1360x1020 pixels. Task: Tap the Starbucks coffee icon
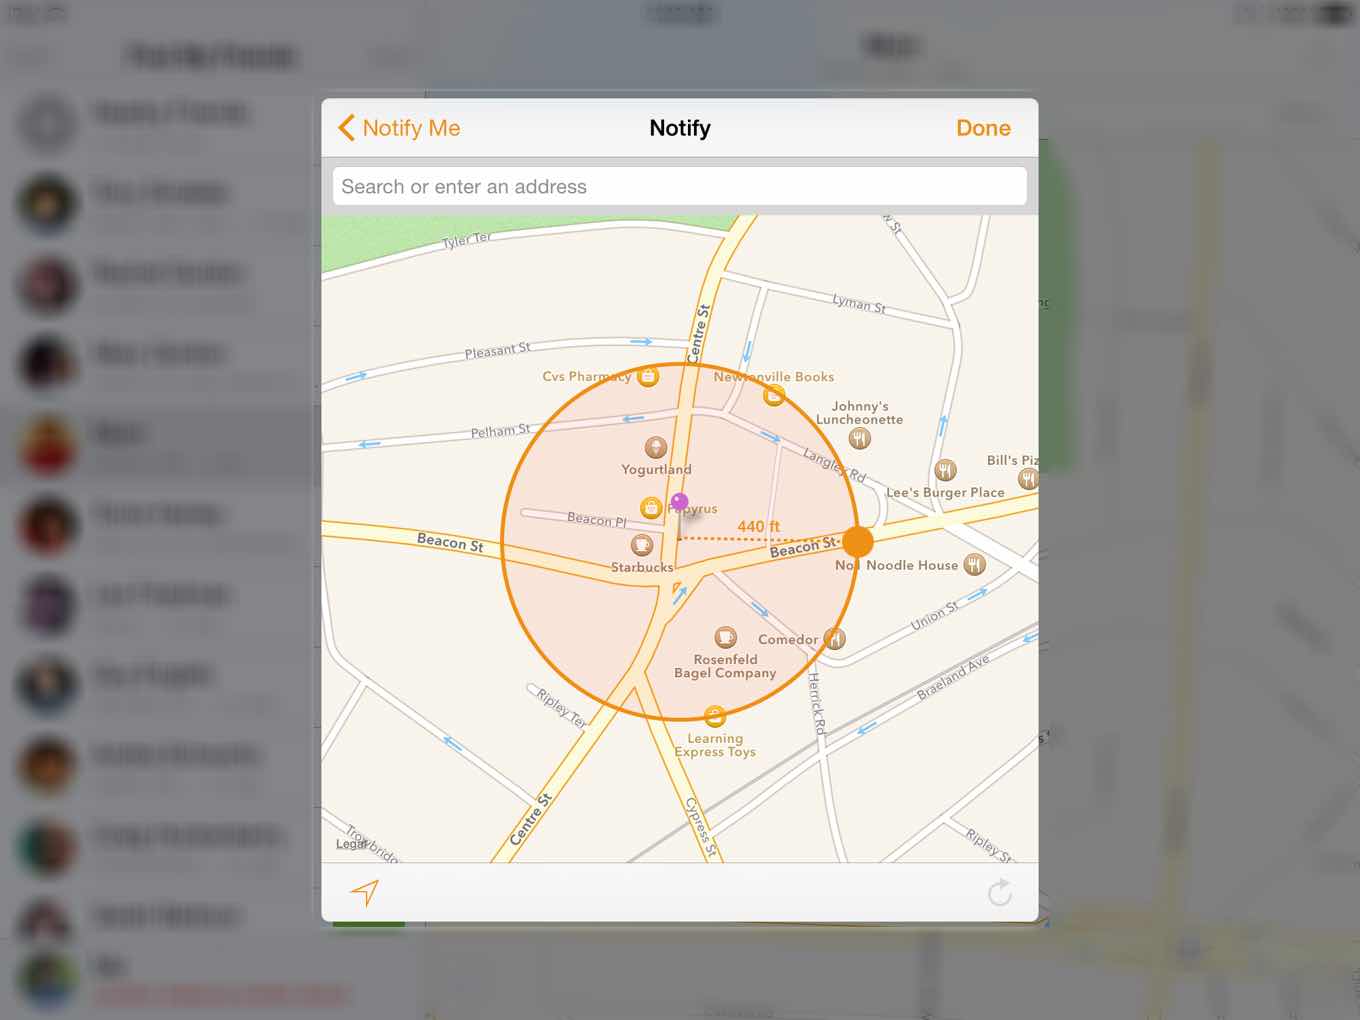point(642,545)
